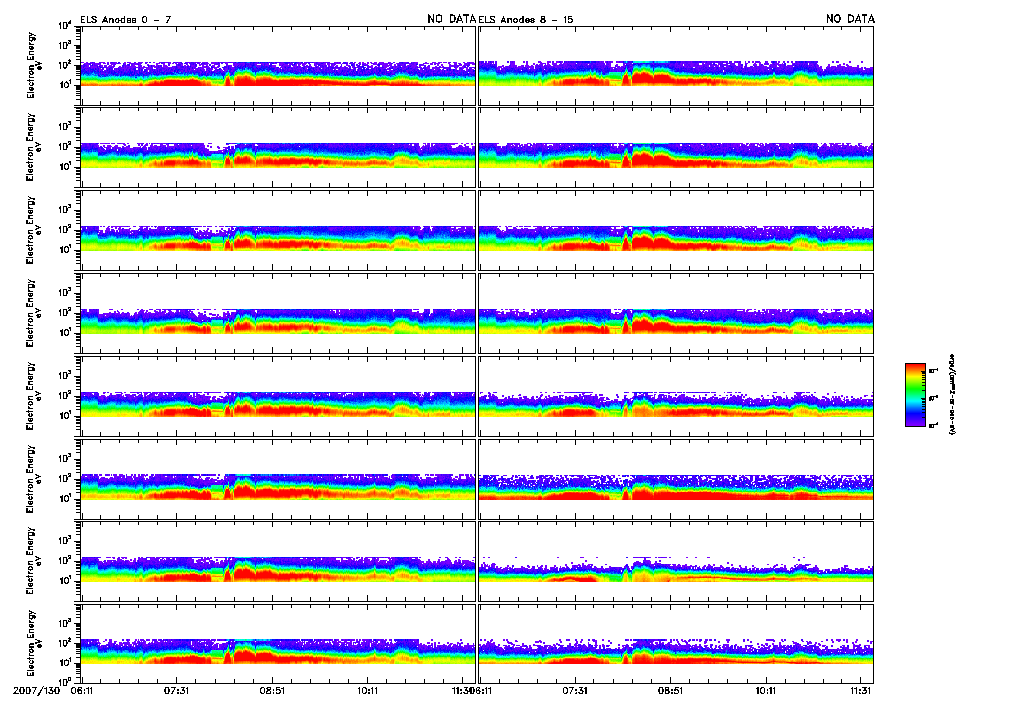Click the rainbow color scale bar
The image size is (1024, 708).
(x=915, y=395)
